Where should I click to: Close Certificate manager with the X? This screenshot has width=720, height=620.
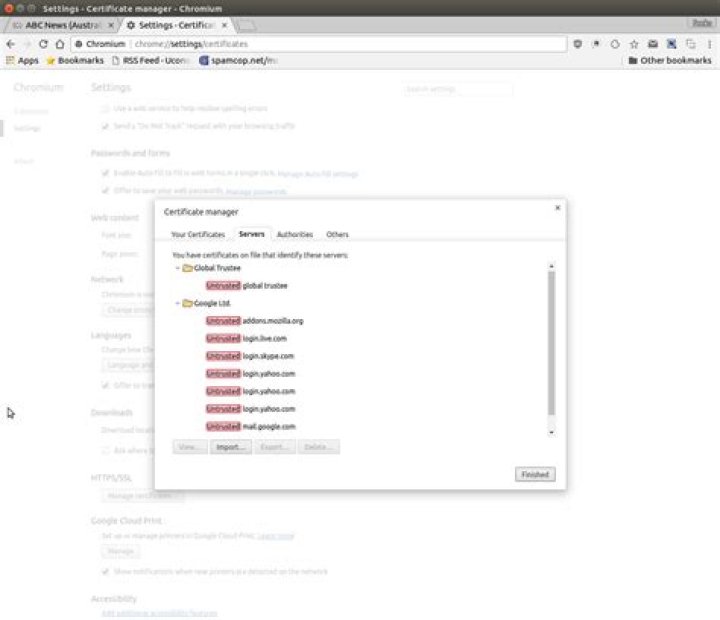click(x=557, y=208)
